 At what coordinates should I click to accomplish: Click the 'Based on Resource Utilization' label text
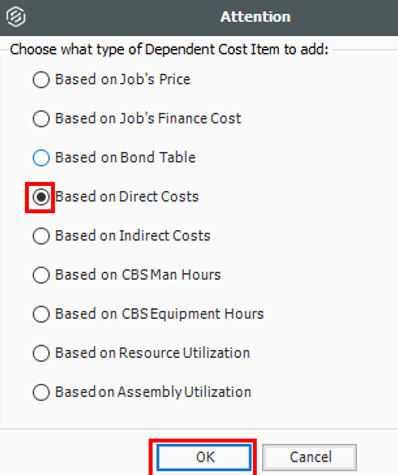pyautogui.click(x=152, y=353)
